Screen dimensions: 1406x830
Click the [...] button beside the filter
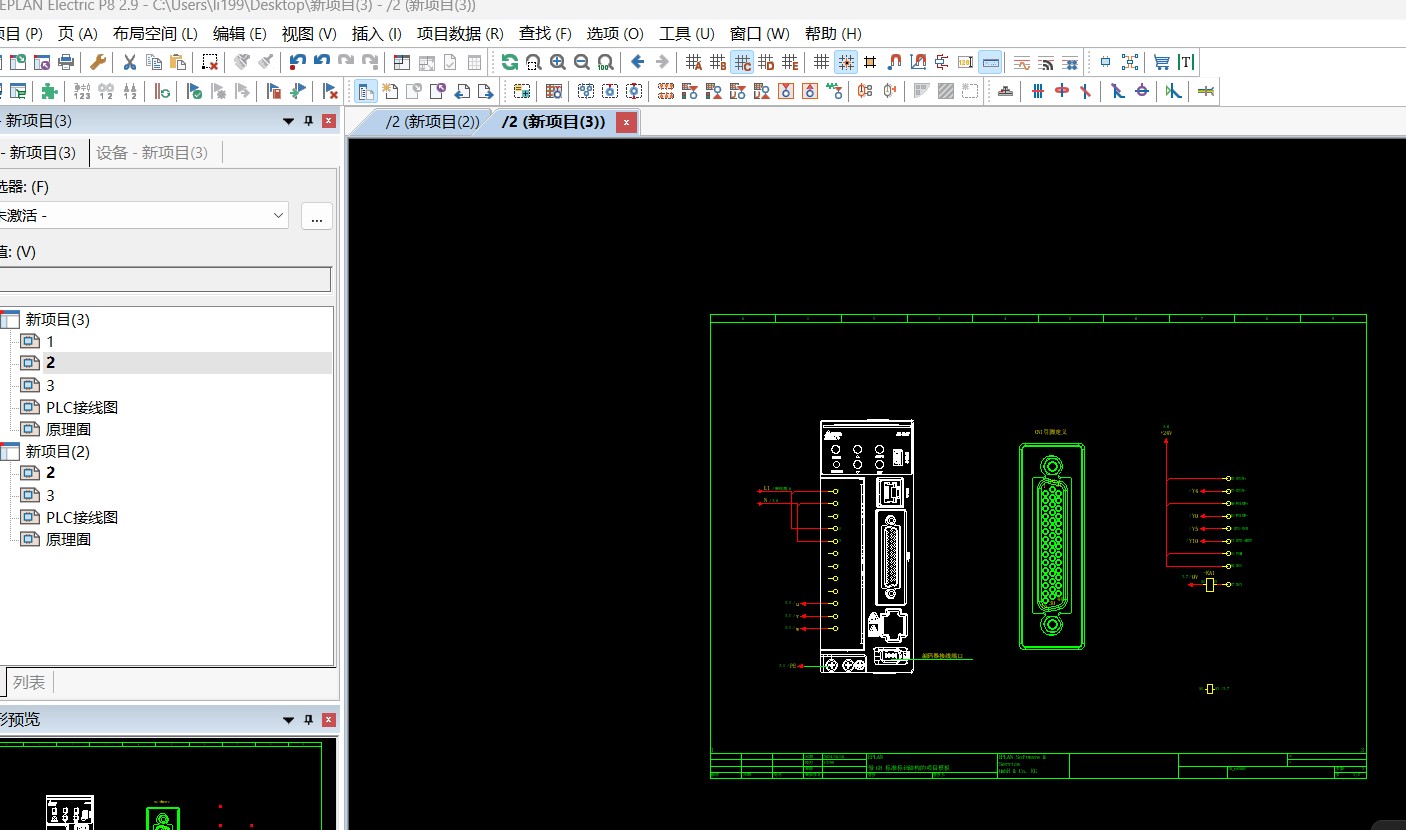(x=316, y=215)
